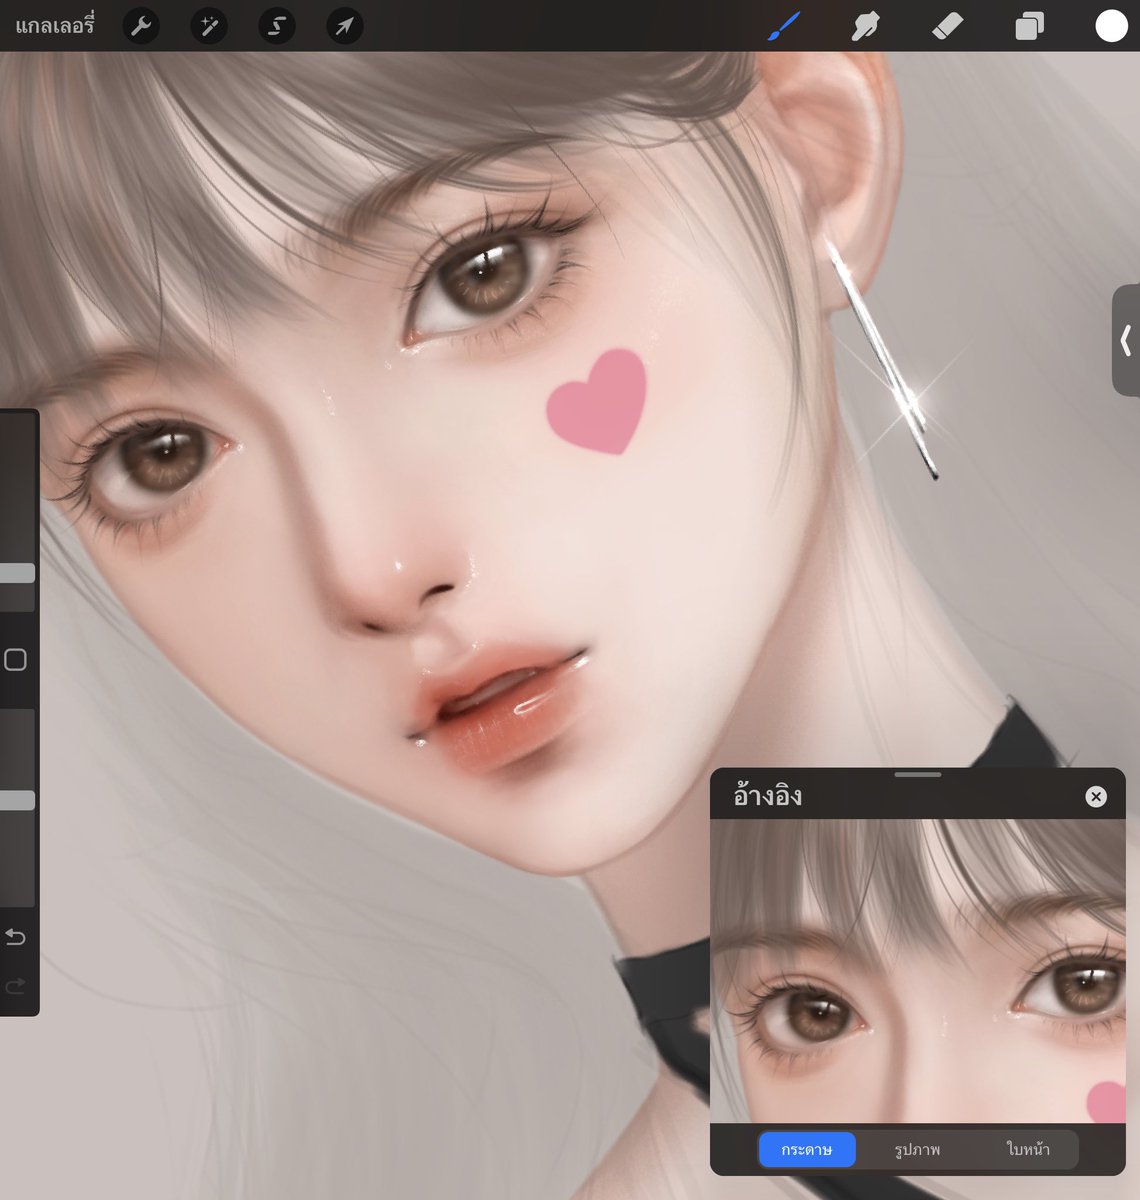Open the Adjustments magic wand panel
The width and height of the screenshot is (1140, 1200).
[208, 26]
